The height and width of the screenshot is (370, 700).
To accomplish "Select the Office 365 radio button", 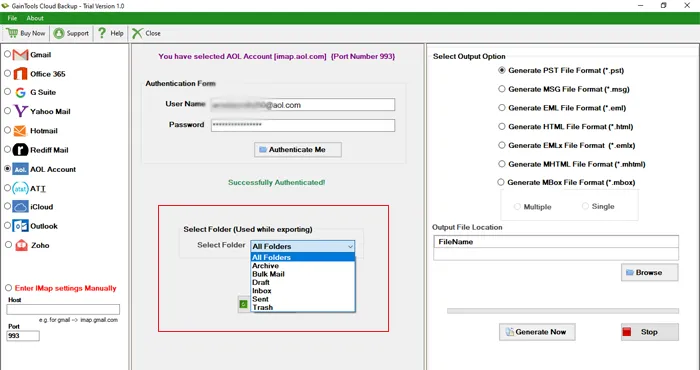I will (8, 73).
